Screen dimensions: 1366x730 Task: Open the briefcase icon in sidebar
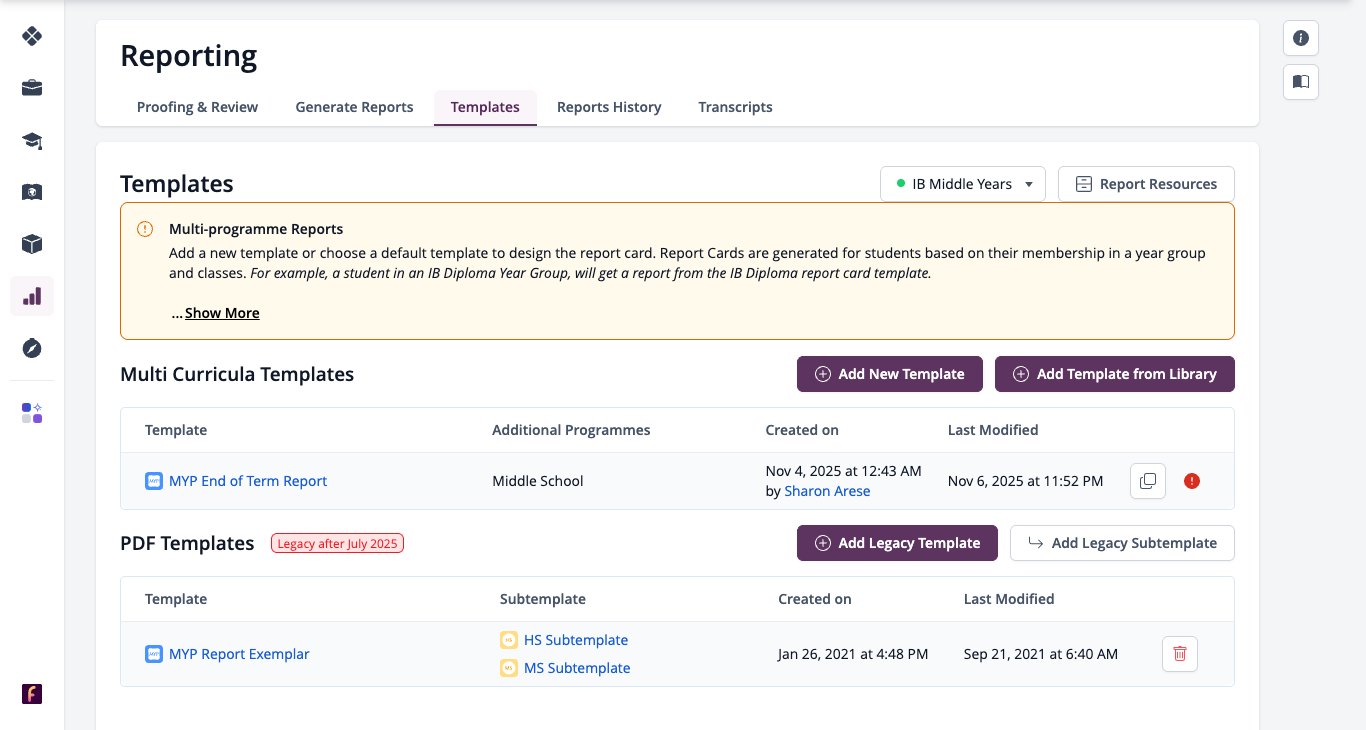(x=32, y=88)
